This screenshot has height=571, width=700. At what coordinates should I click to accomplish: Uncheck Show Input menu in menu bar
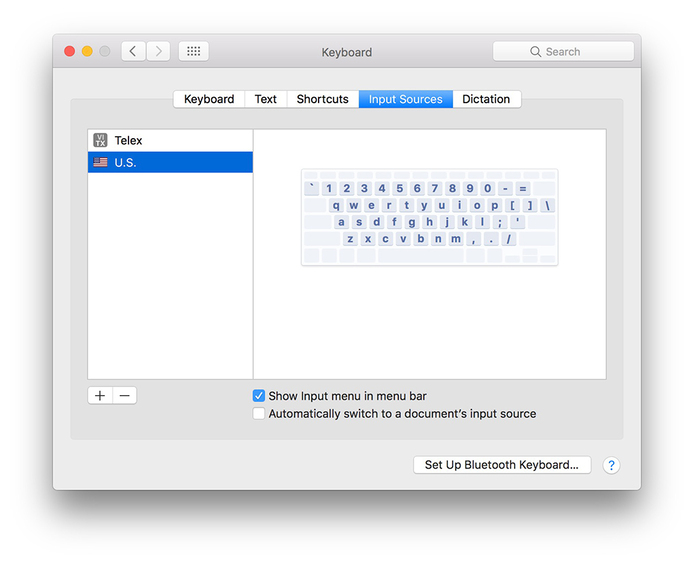[x=259, y=396]
